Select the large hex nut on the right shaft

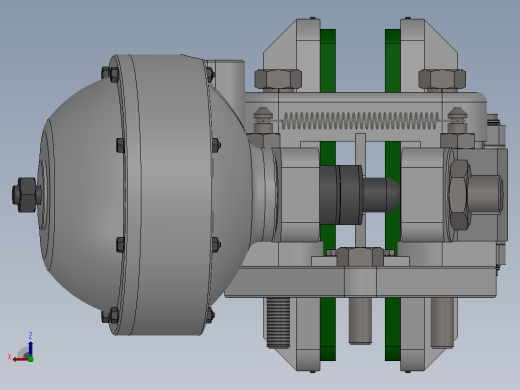459,195
